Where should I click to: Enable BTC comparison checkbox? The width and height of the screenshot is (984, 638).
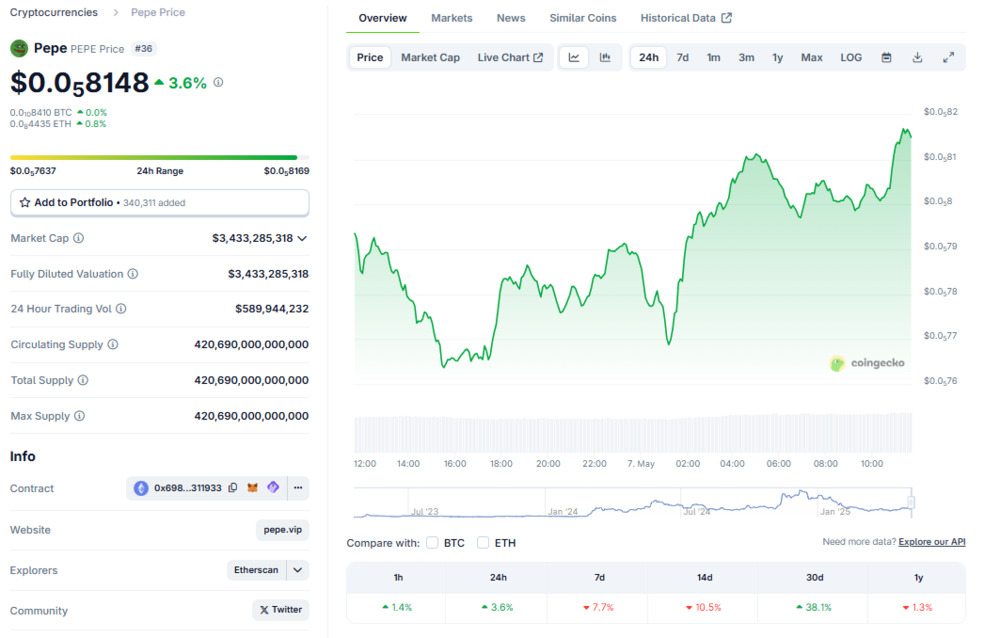[432, 543]
